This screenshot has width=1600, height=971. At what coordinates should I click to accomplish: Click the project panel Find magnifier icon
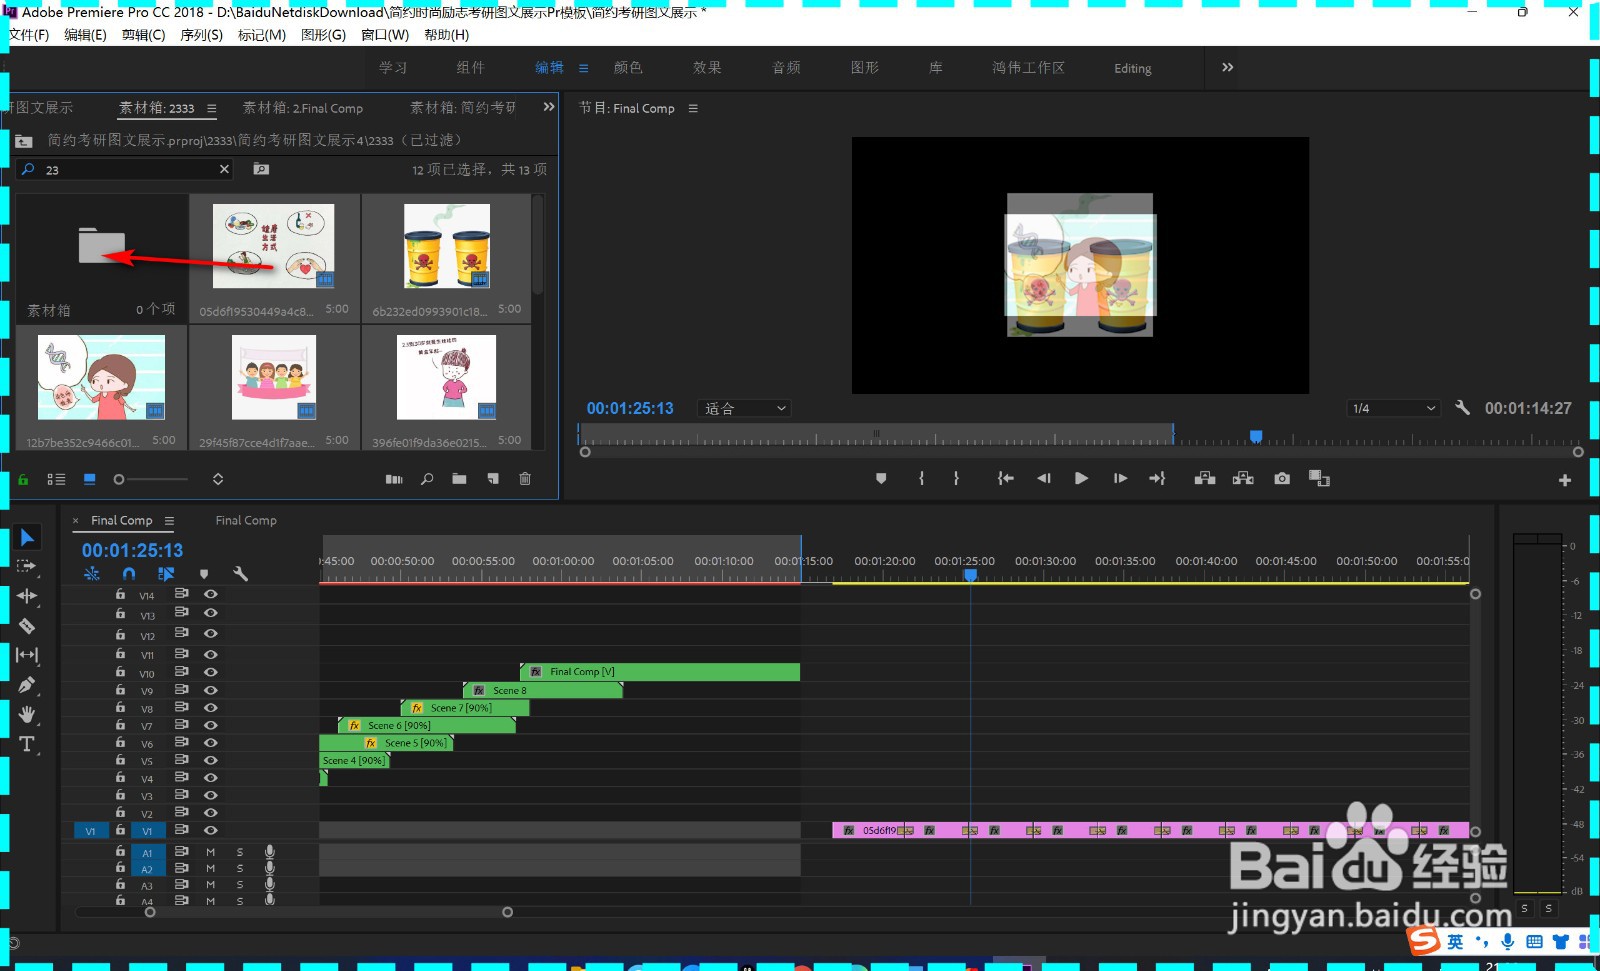(427, 480)
